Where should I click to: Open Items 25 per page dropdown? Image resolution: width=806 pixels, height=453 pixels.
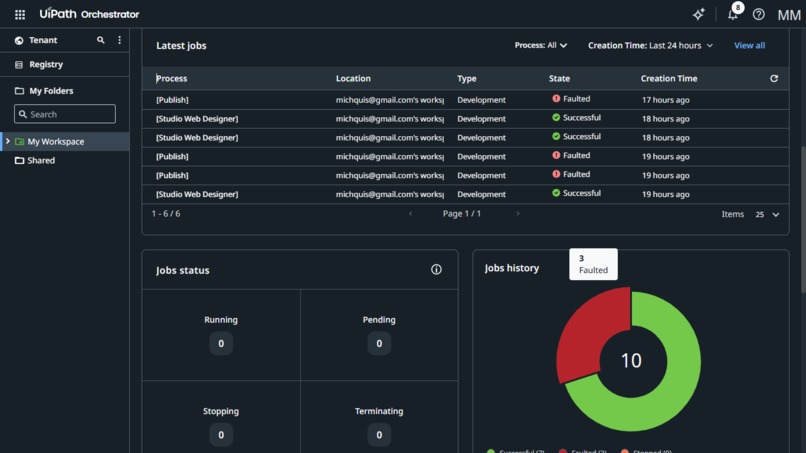(x=767, y=214)
